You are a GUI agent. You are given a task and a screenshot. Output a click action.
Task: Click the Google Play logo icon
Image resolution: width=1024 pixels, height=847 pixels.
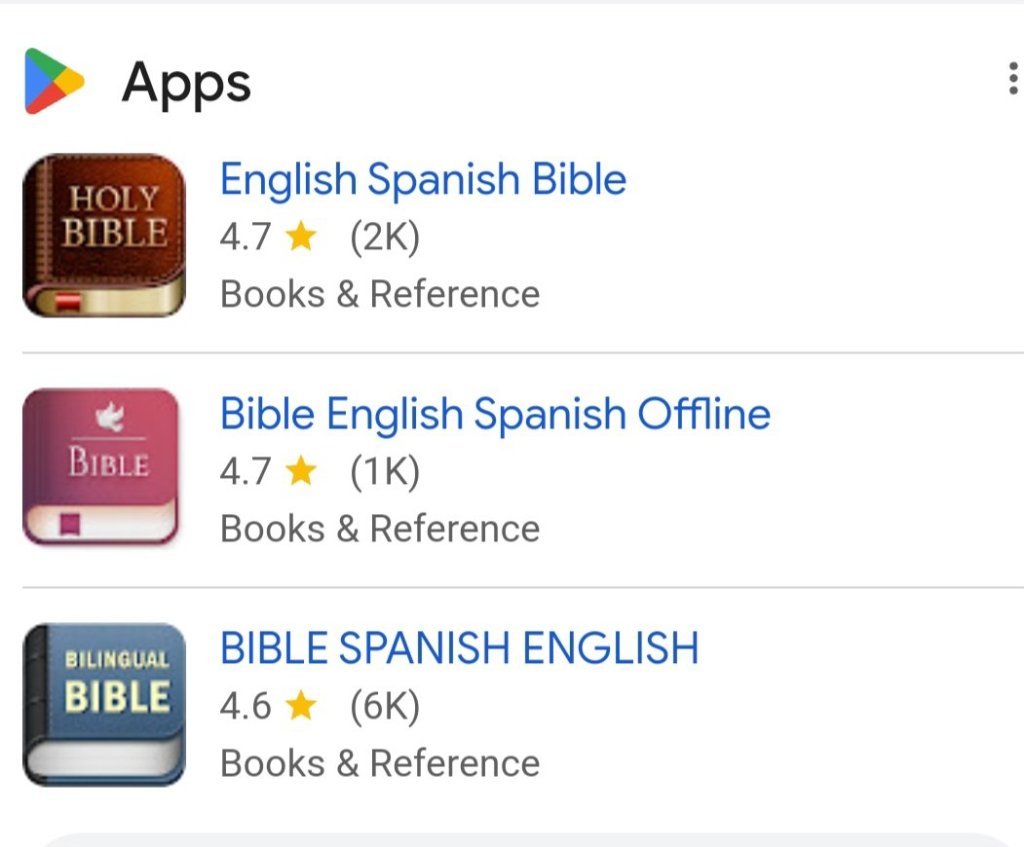pos(54,81)
